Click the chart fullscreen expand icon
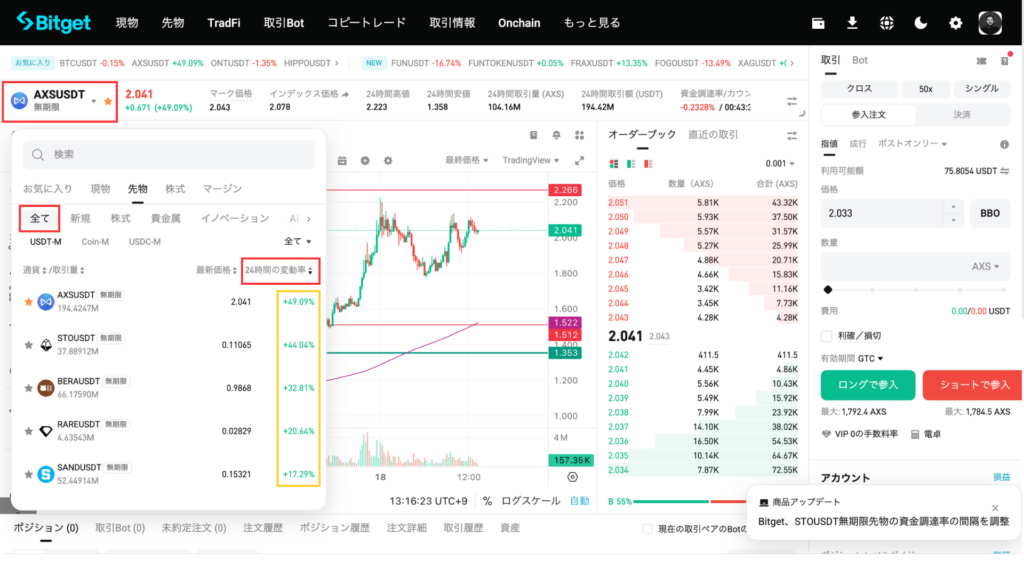Screen dimensions: 1024x576 [x=578, y=160]
